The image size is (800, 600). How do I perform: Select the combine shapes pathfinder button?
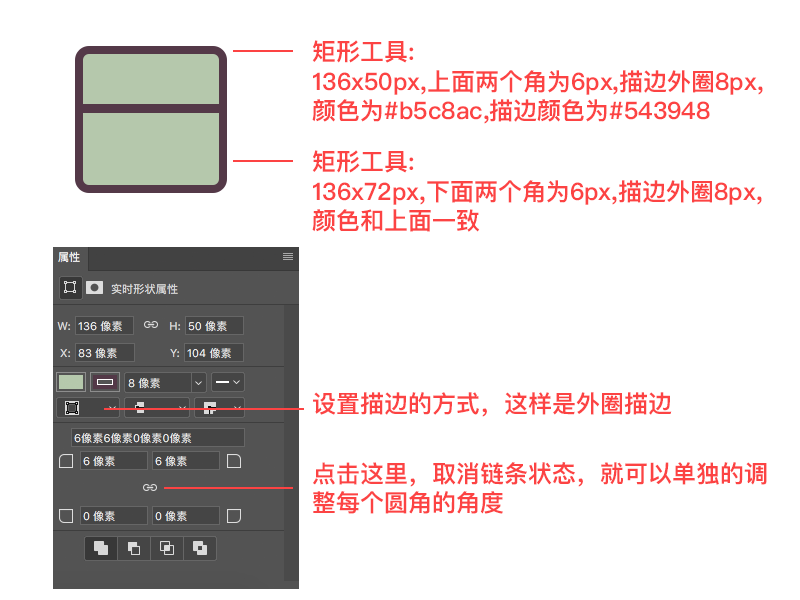point(101,548)
